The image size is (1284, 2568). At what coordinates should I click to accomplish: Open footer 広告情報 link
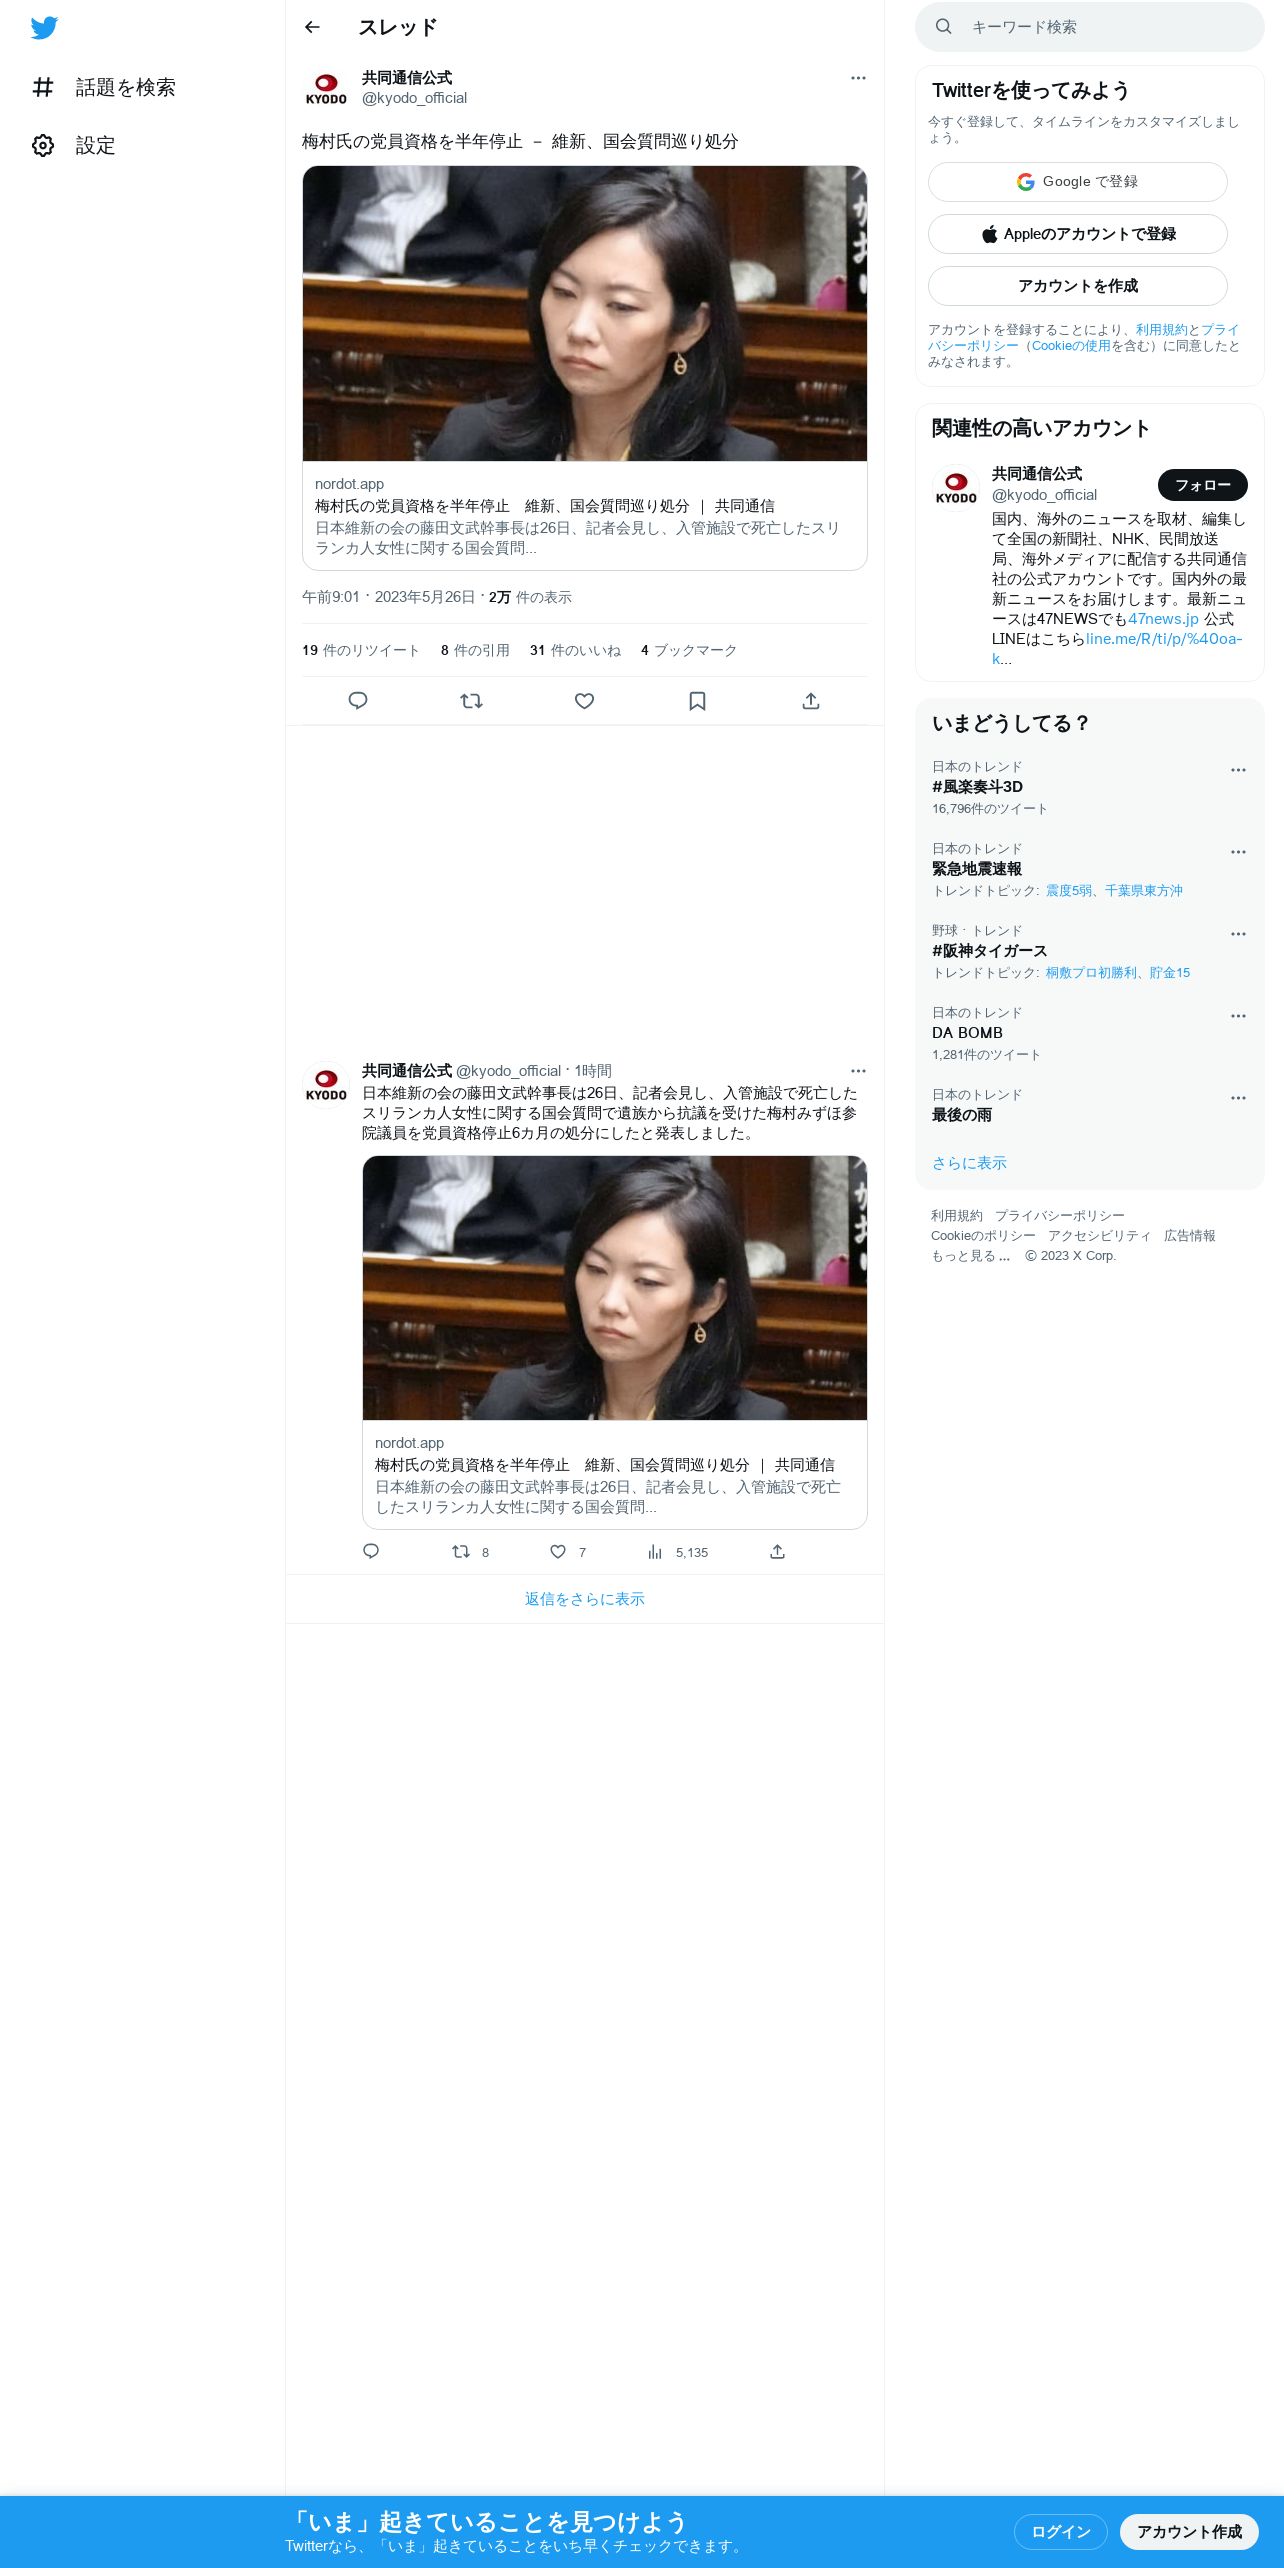(1190, 1236)
